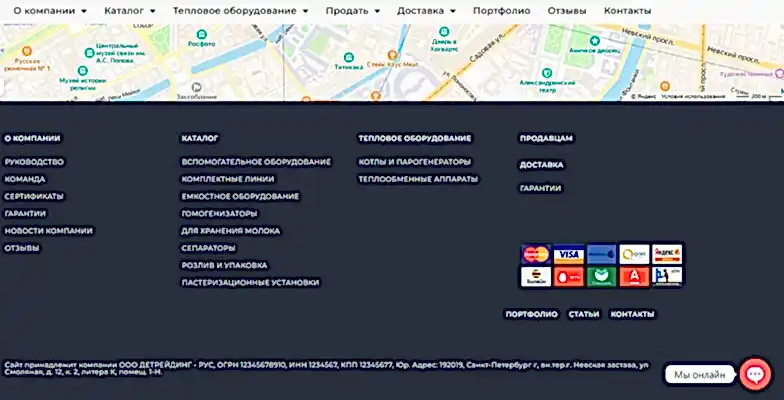This screenshot has height=400, width=784.
Task: Click the green Sberbank payment logo
Action: click(602, 277)
